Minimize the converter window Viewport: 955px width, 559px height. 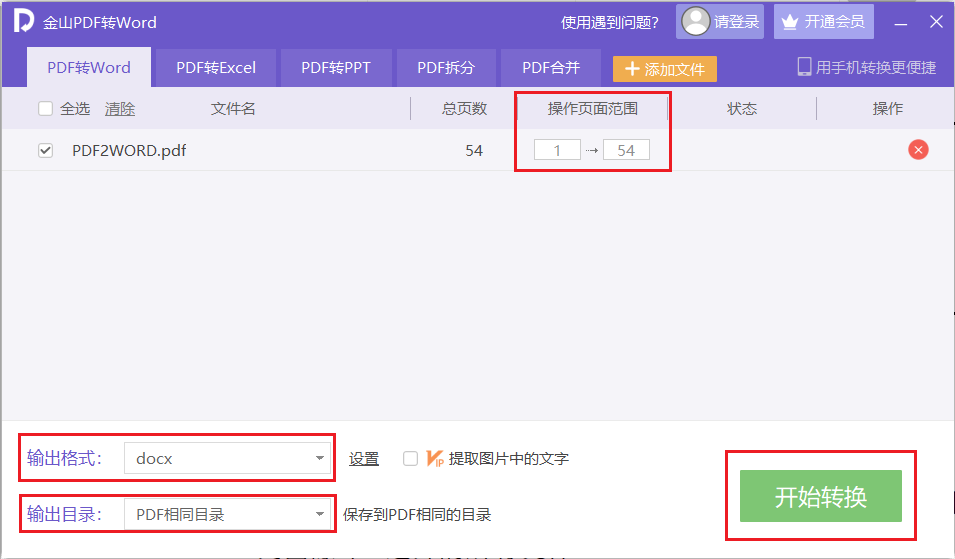coord(901,23)
